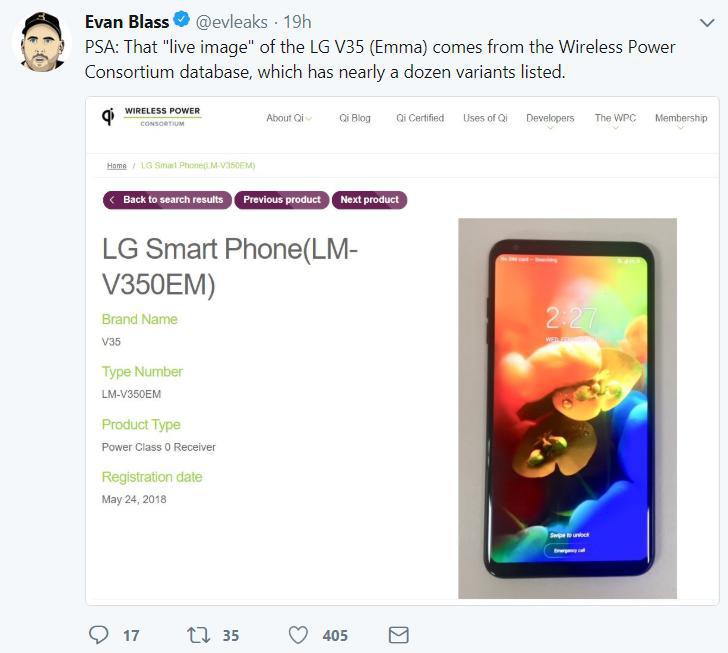Image resolution: width=728 pixels, height=653 pixels.
Task: Open the @evleaks handle link
Action: [231, 22]
